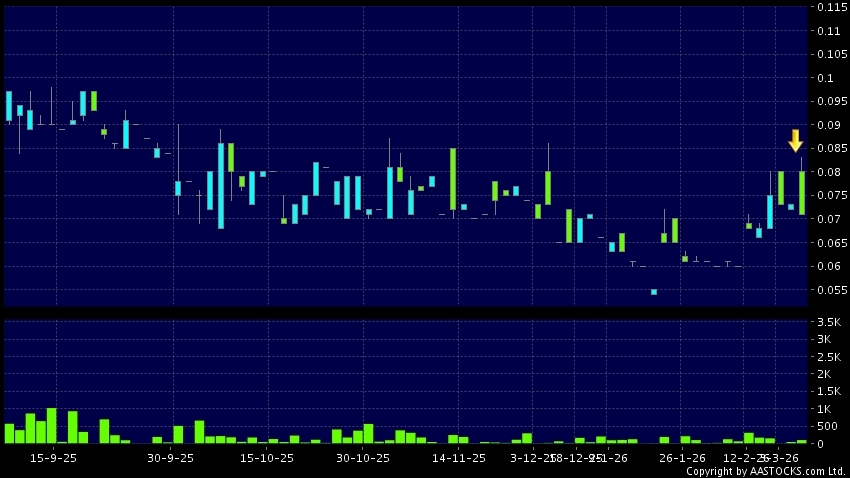Click the lowest cyan candle near 0.055
The image size is (850, 478).
point(654,292)
